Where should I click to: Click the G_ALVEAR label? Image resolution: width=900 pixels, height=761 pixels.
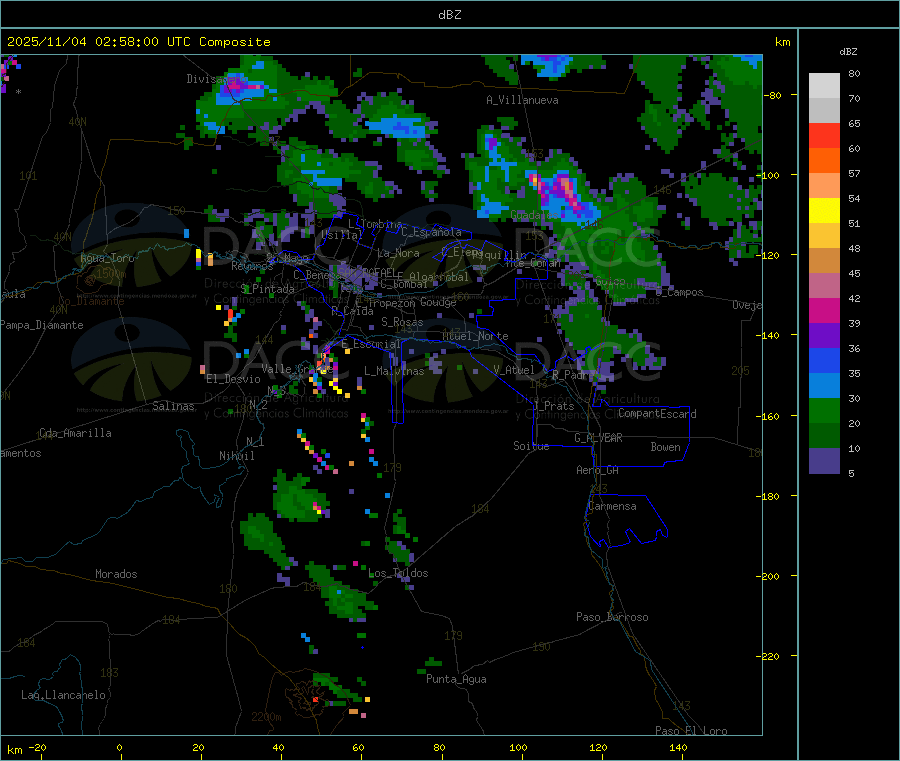pos(598,438)
